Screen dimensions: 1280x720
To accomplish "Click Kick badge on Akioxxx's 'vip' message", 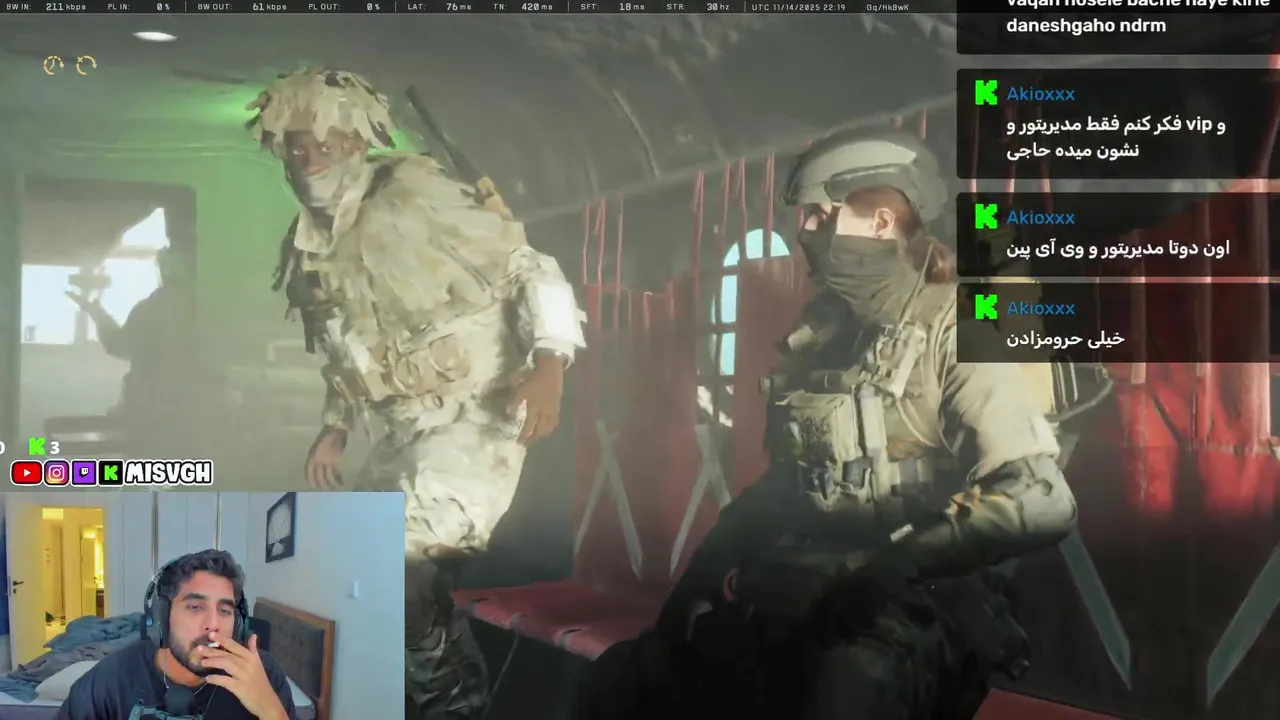I will (986, 93).
